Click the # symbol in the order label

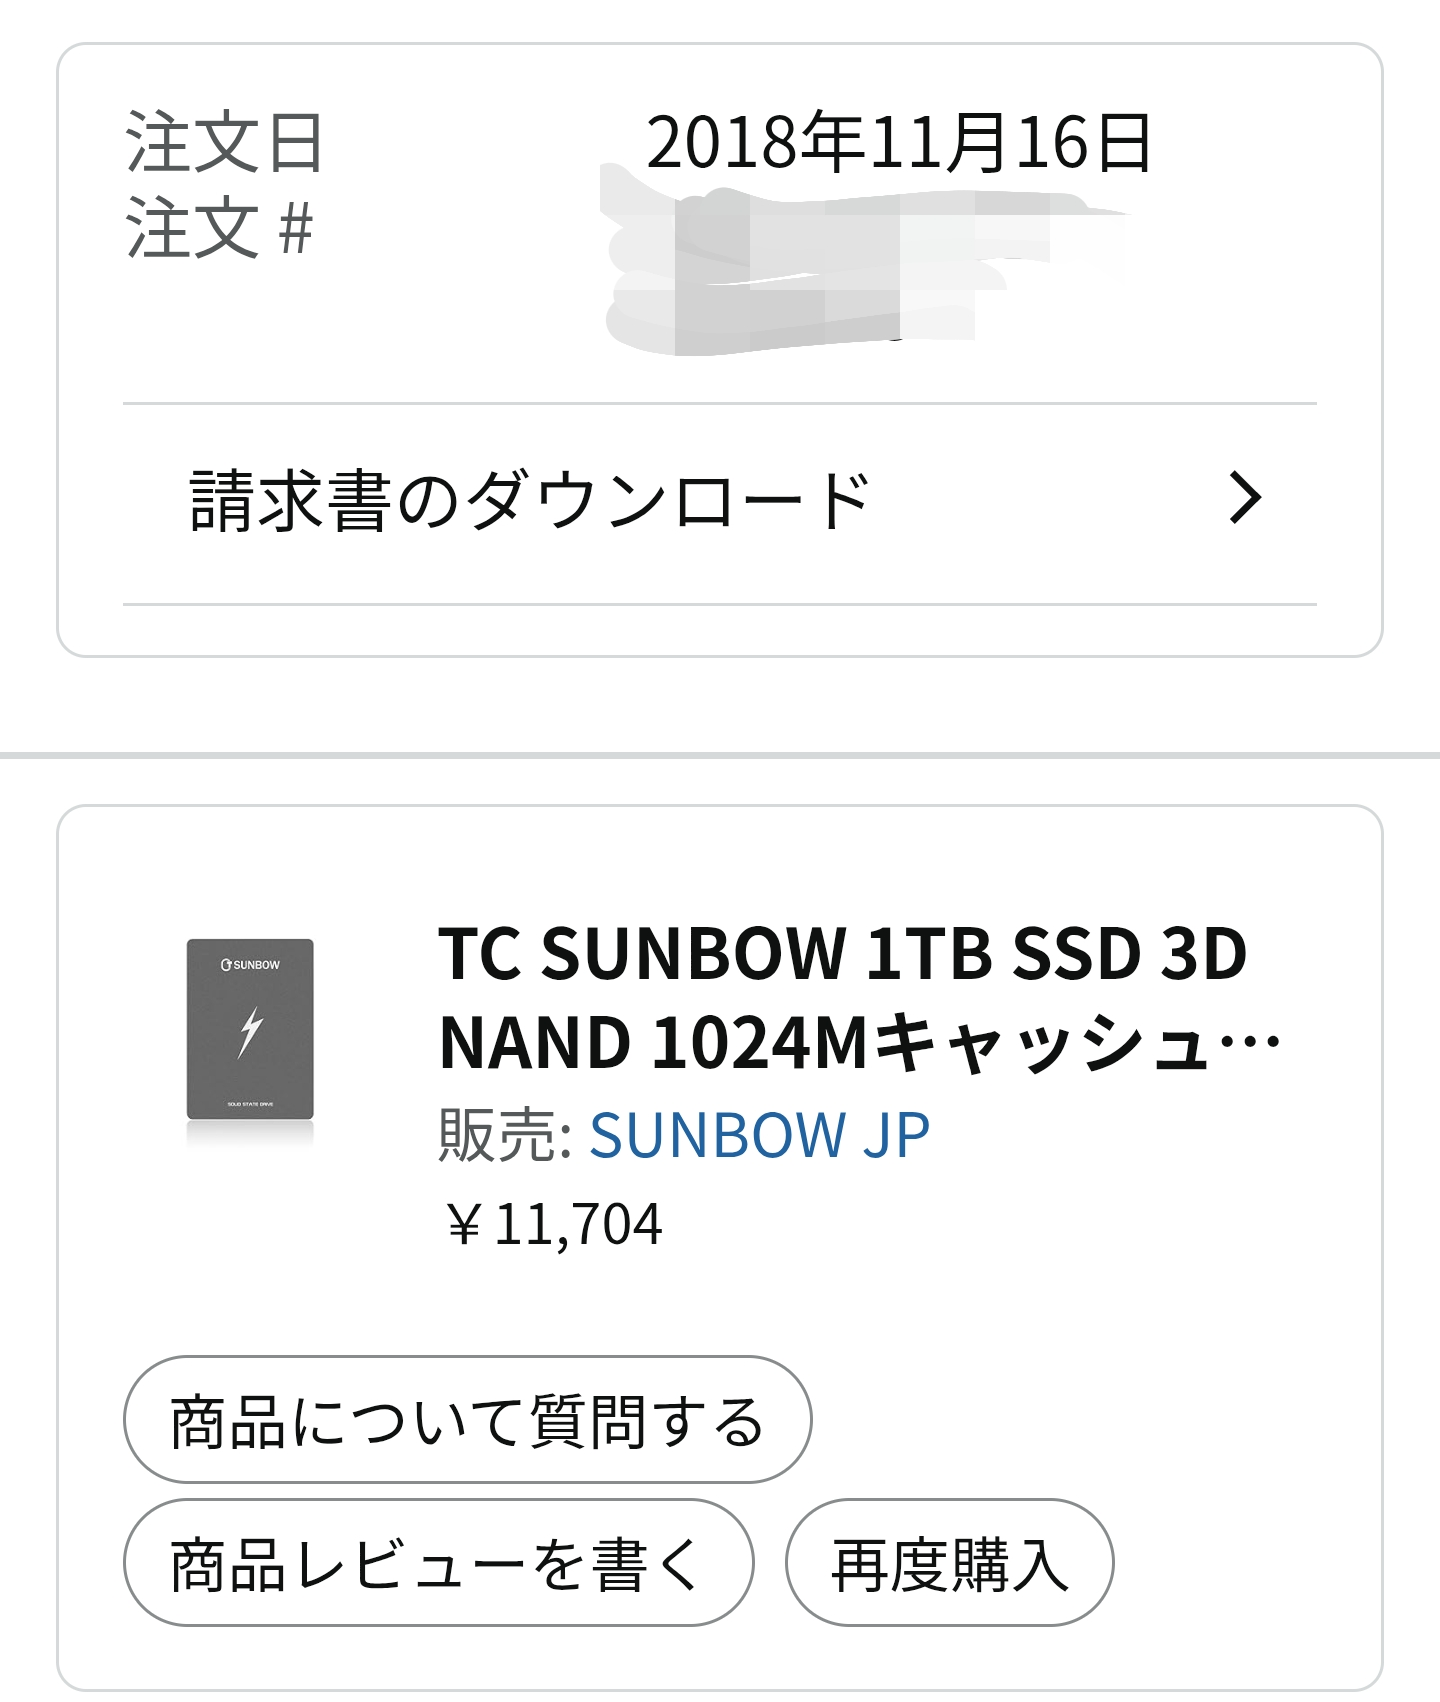pos(296,229)
